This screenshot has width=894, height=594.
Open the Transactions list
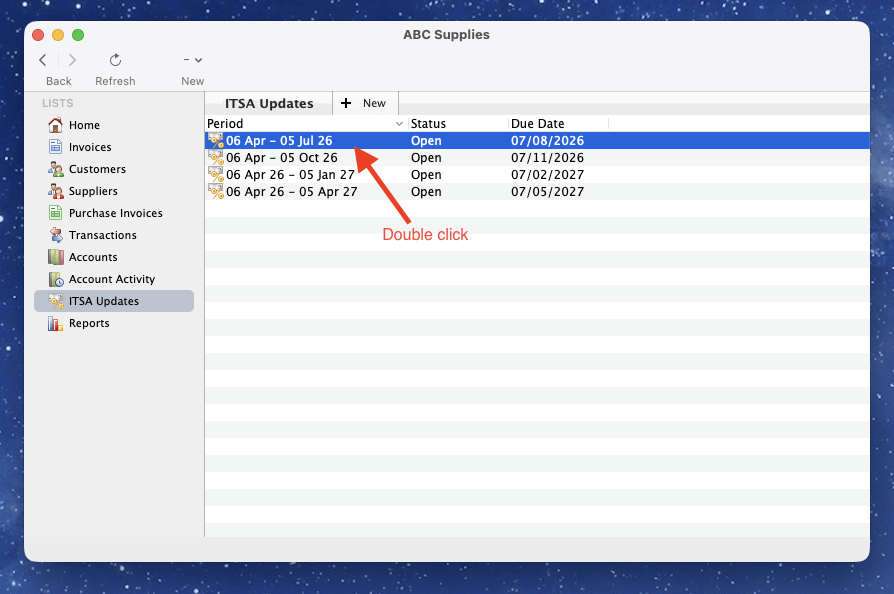(x=103, y=235)
